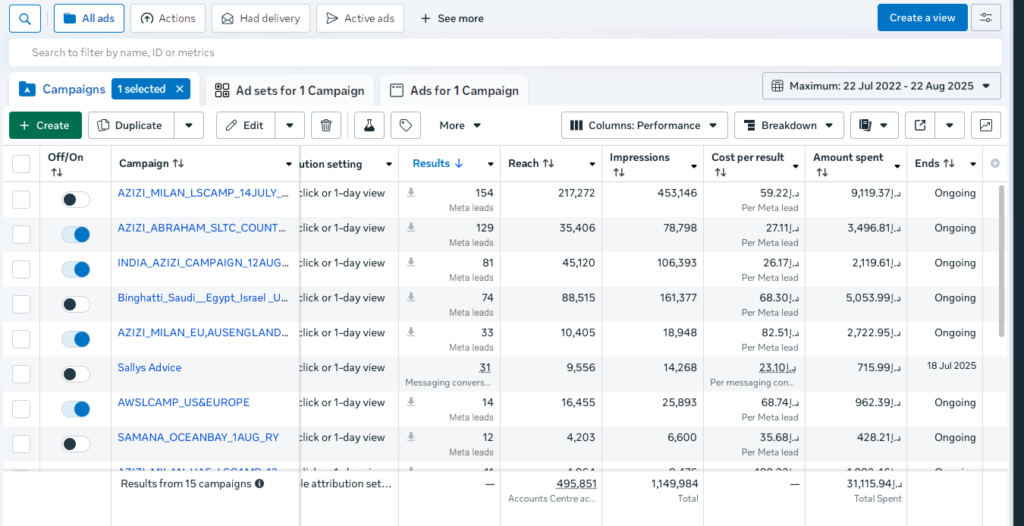
Task: Open the date range dropdown
Action: [881, 86]
